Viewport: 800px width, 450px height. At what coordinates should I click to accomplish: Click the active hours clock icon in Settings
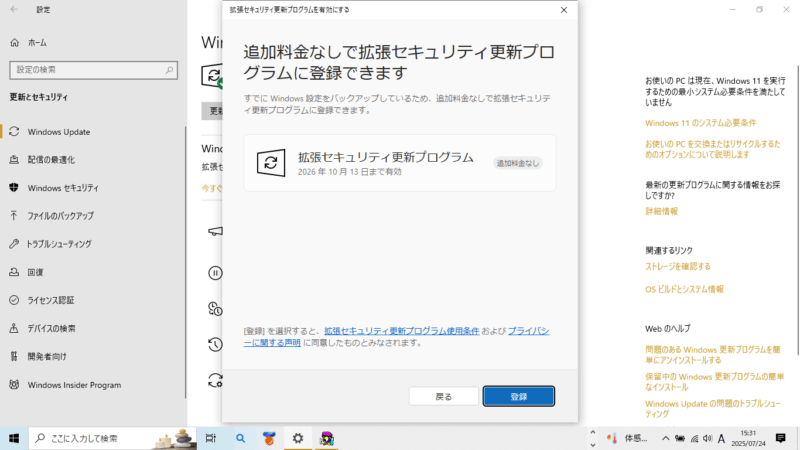click(x=215, y=309)
